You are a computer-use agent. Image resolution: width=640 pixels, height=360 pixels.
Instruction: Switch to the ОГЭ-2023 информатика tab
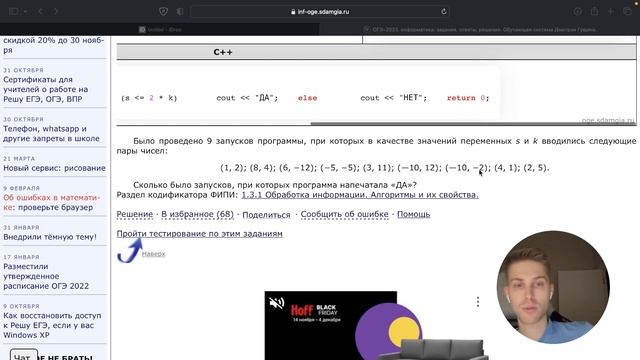coord(480,29)
